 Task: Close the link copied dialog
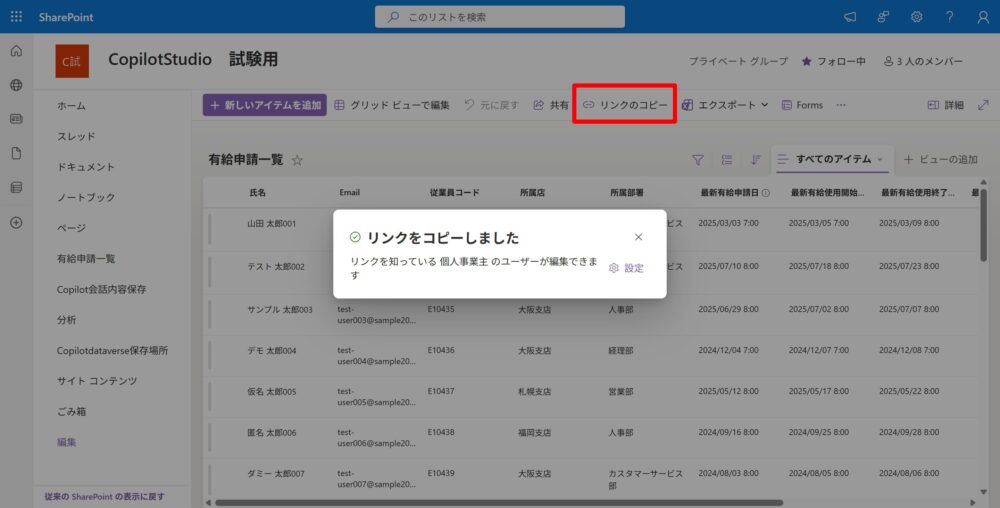639,237
